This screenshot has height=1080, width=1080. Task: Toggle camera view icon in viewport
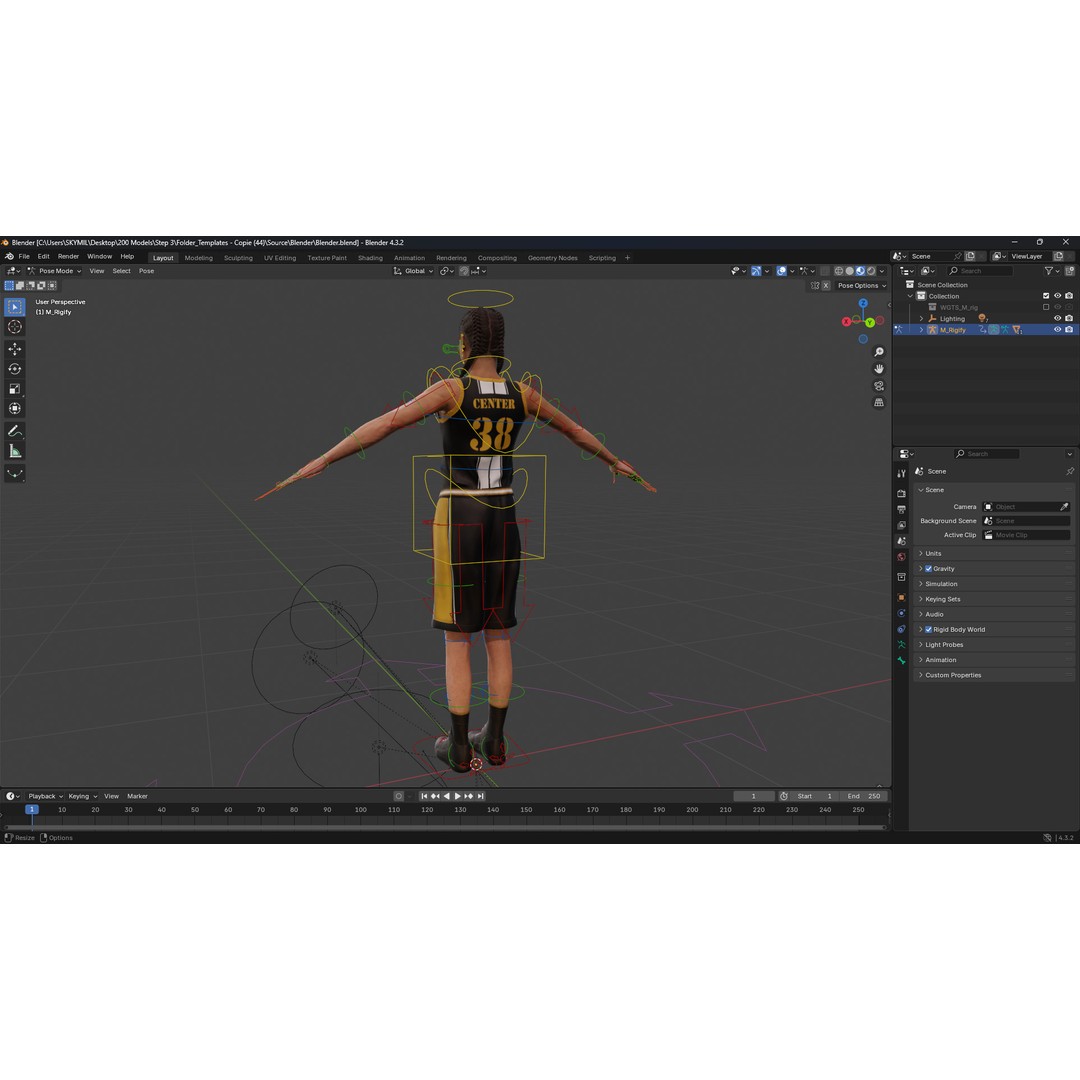(879, 386)
